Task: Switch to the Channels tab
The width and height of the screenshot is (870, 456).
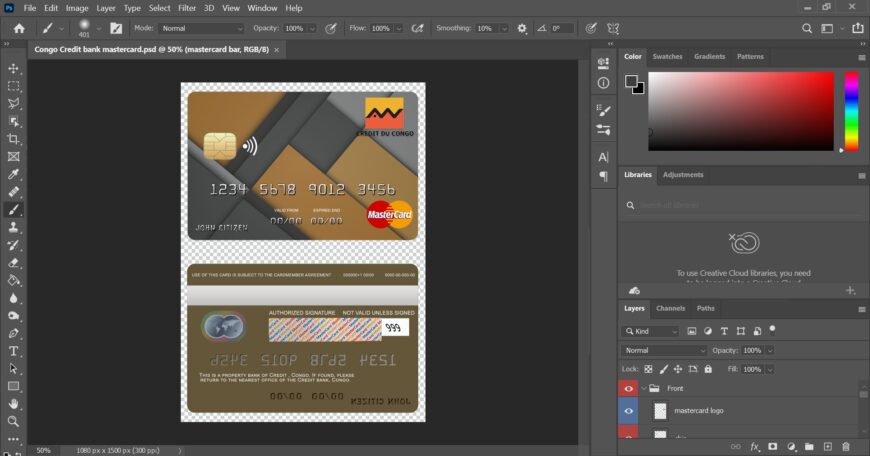Action: point(670,308)
